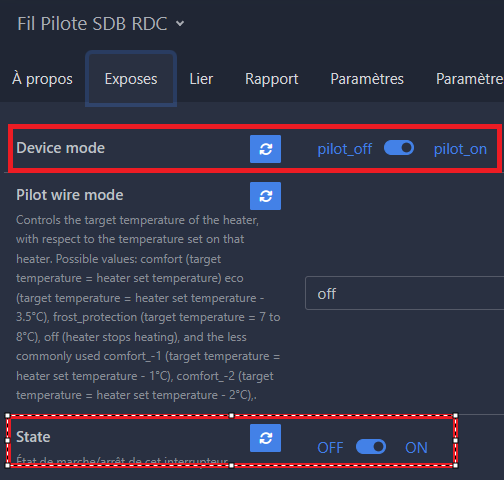Click the ON label for State
This screenshot has height=480, width=504.
(x=416, y=448)
